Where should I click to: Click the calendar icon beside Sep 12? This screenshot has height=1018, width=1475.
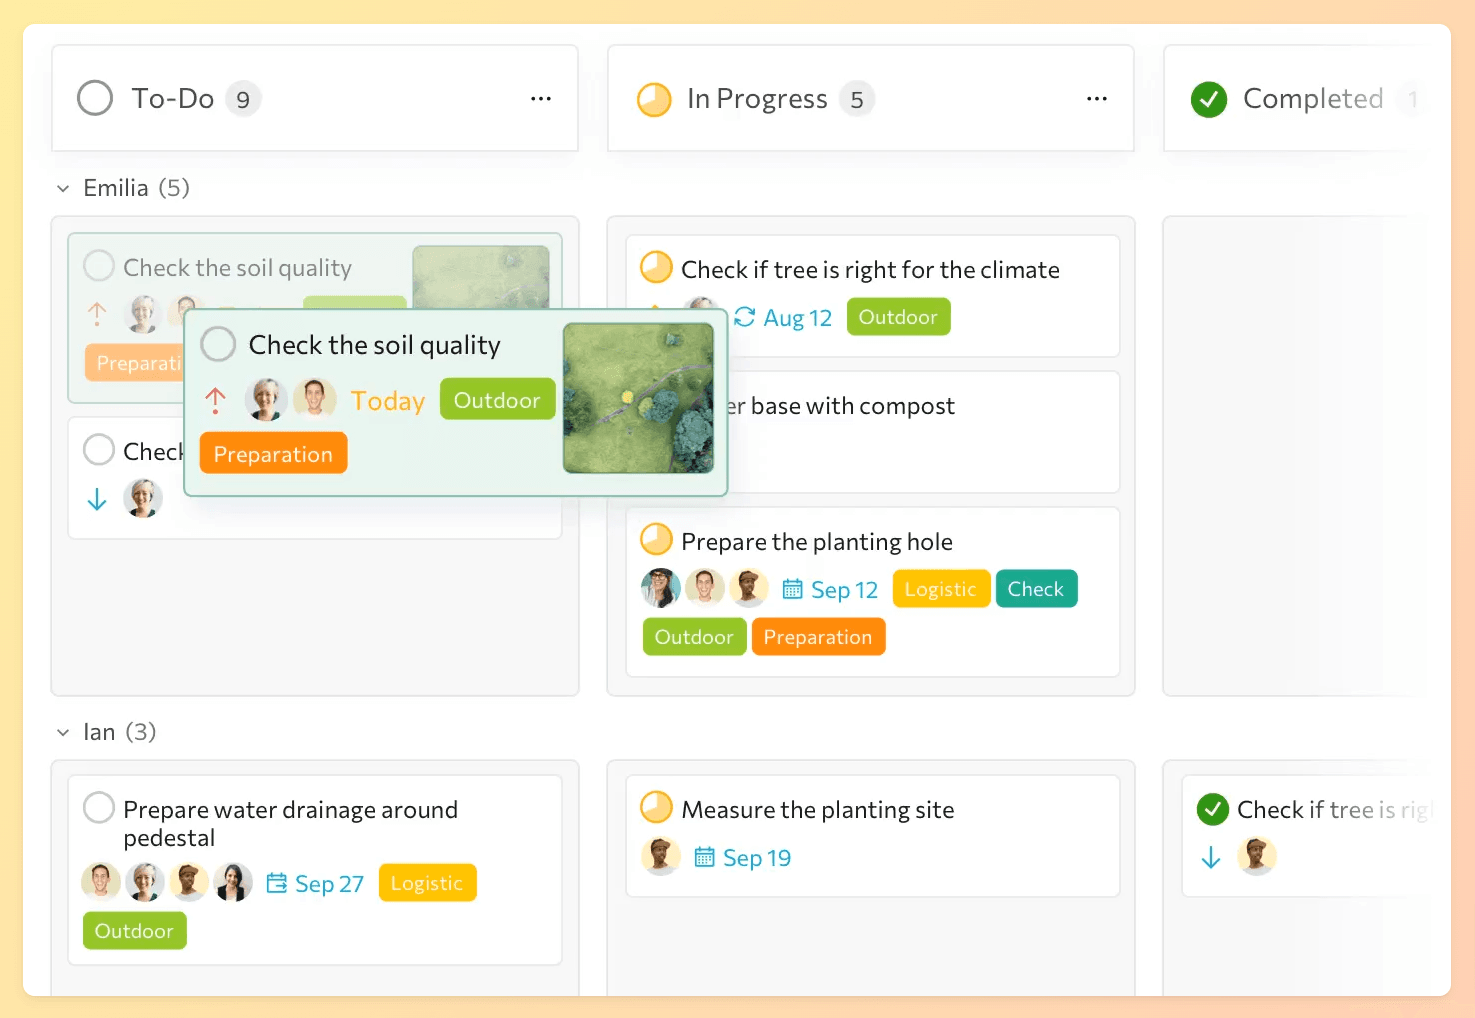coord(792,589)
